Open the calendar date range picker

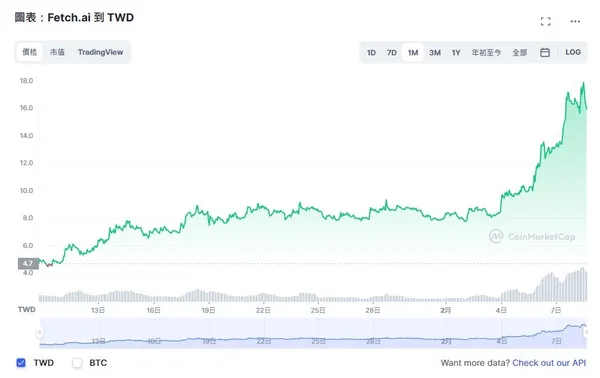545,52
